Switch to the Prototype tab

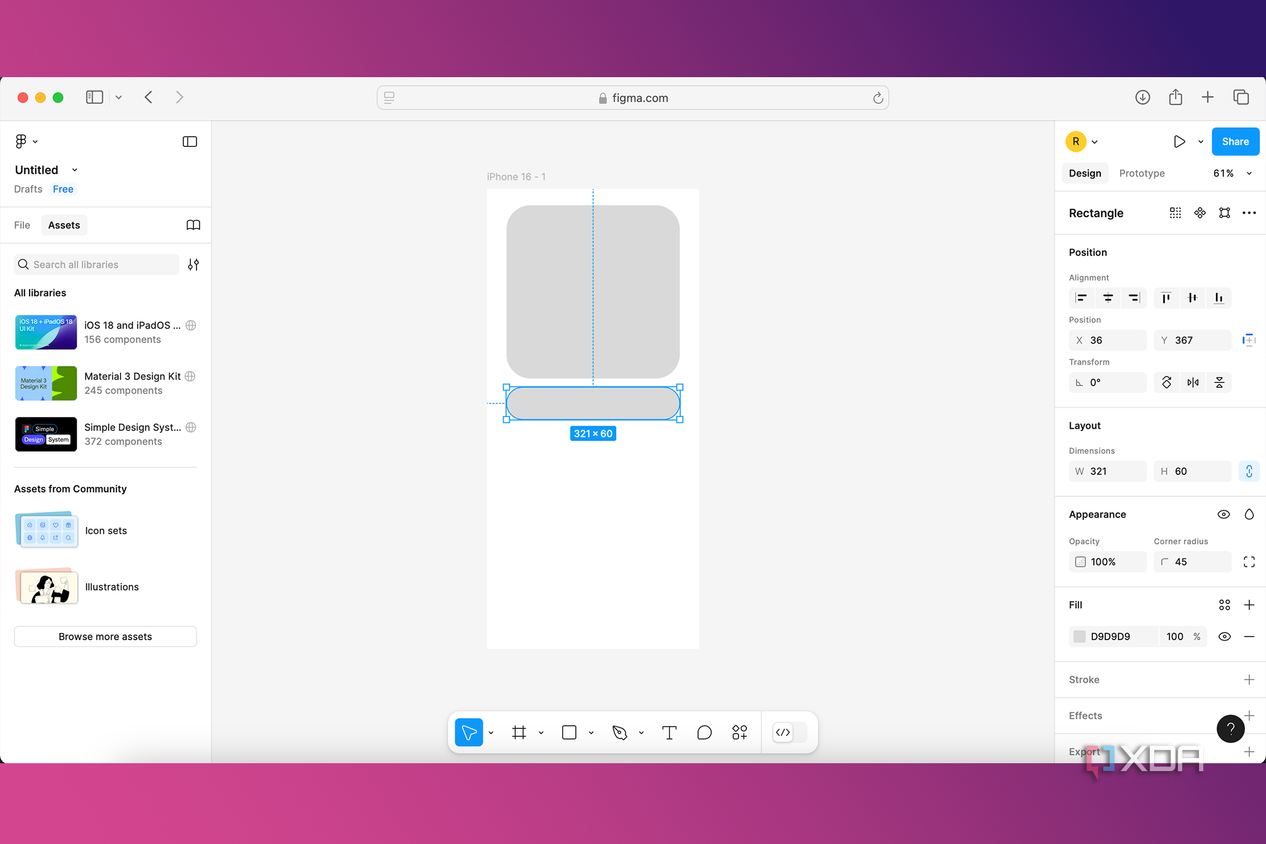(1142, 173)
